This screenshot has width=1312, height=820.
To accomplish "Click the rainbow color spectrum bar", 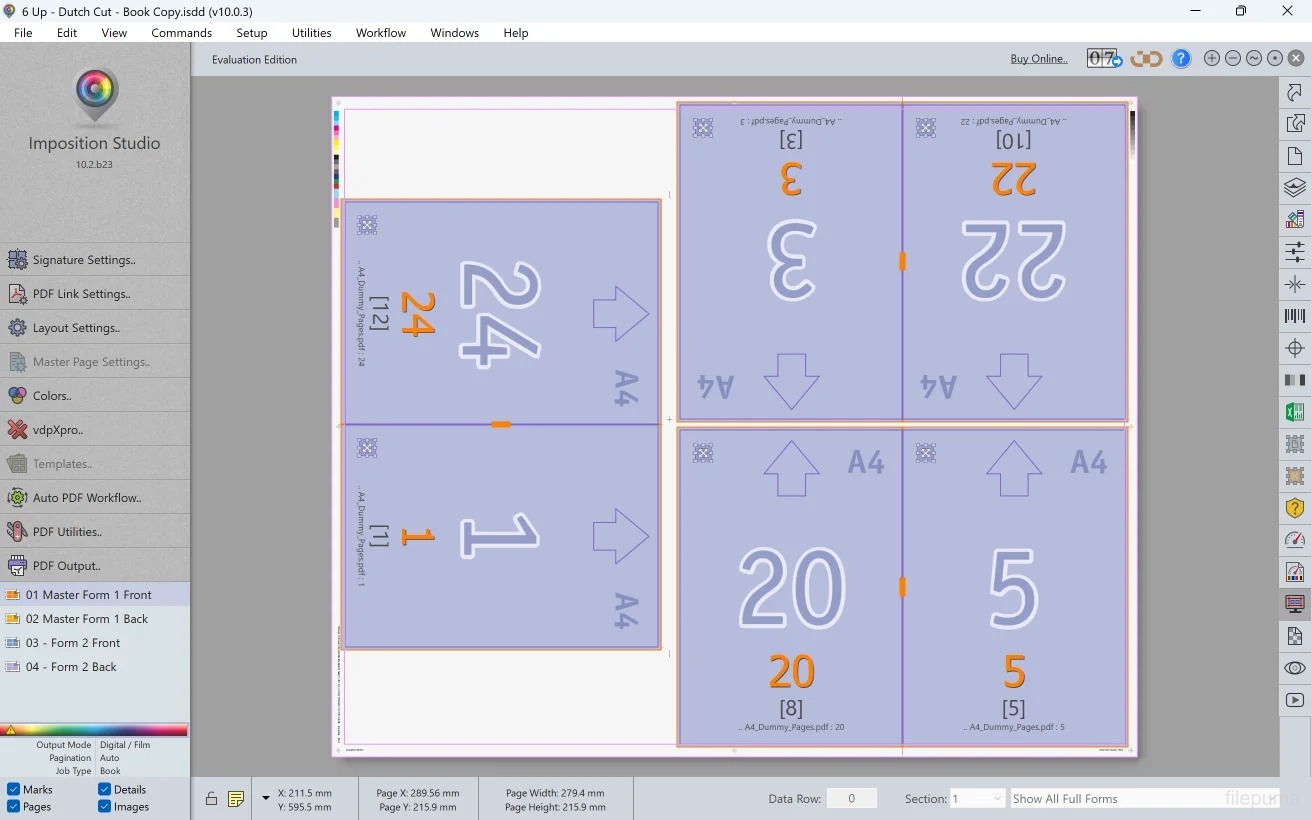I will (95, 730).
